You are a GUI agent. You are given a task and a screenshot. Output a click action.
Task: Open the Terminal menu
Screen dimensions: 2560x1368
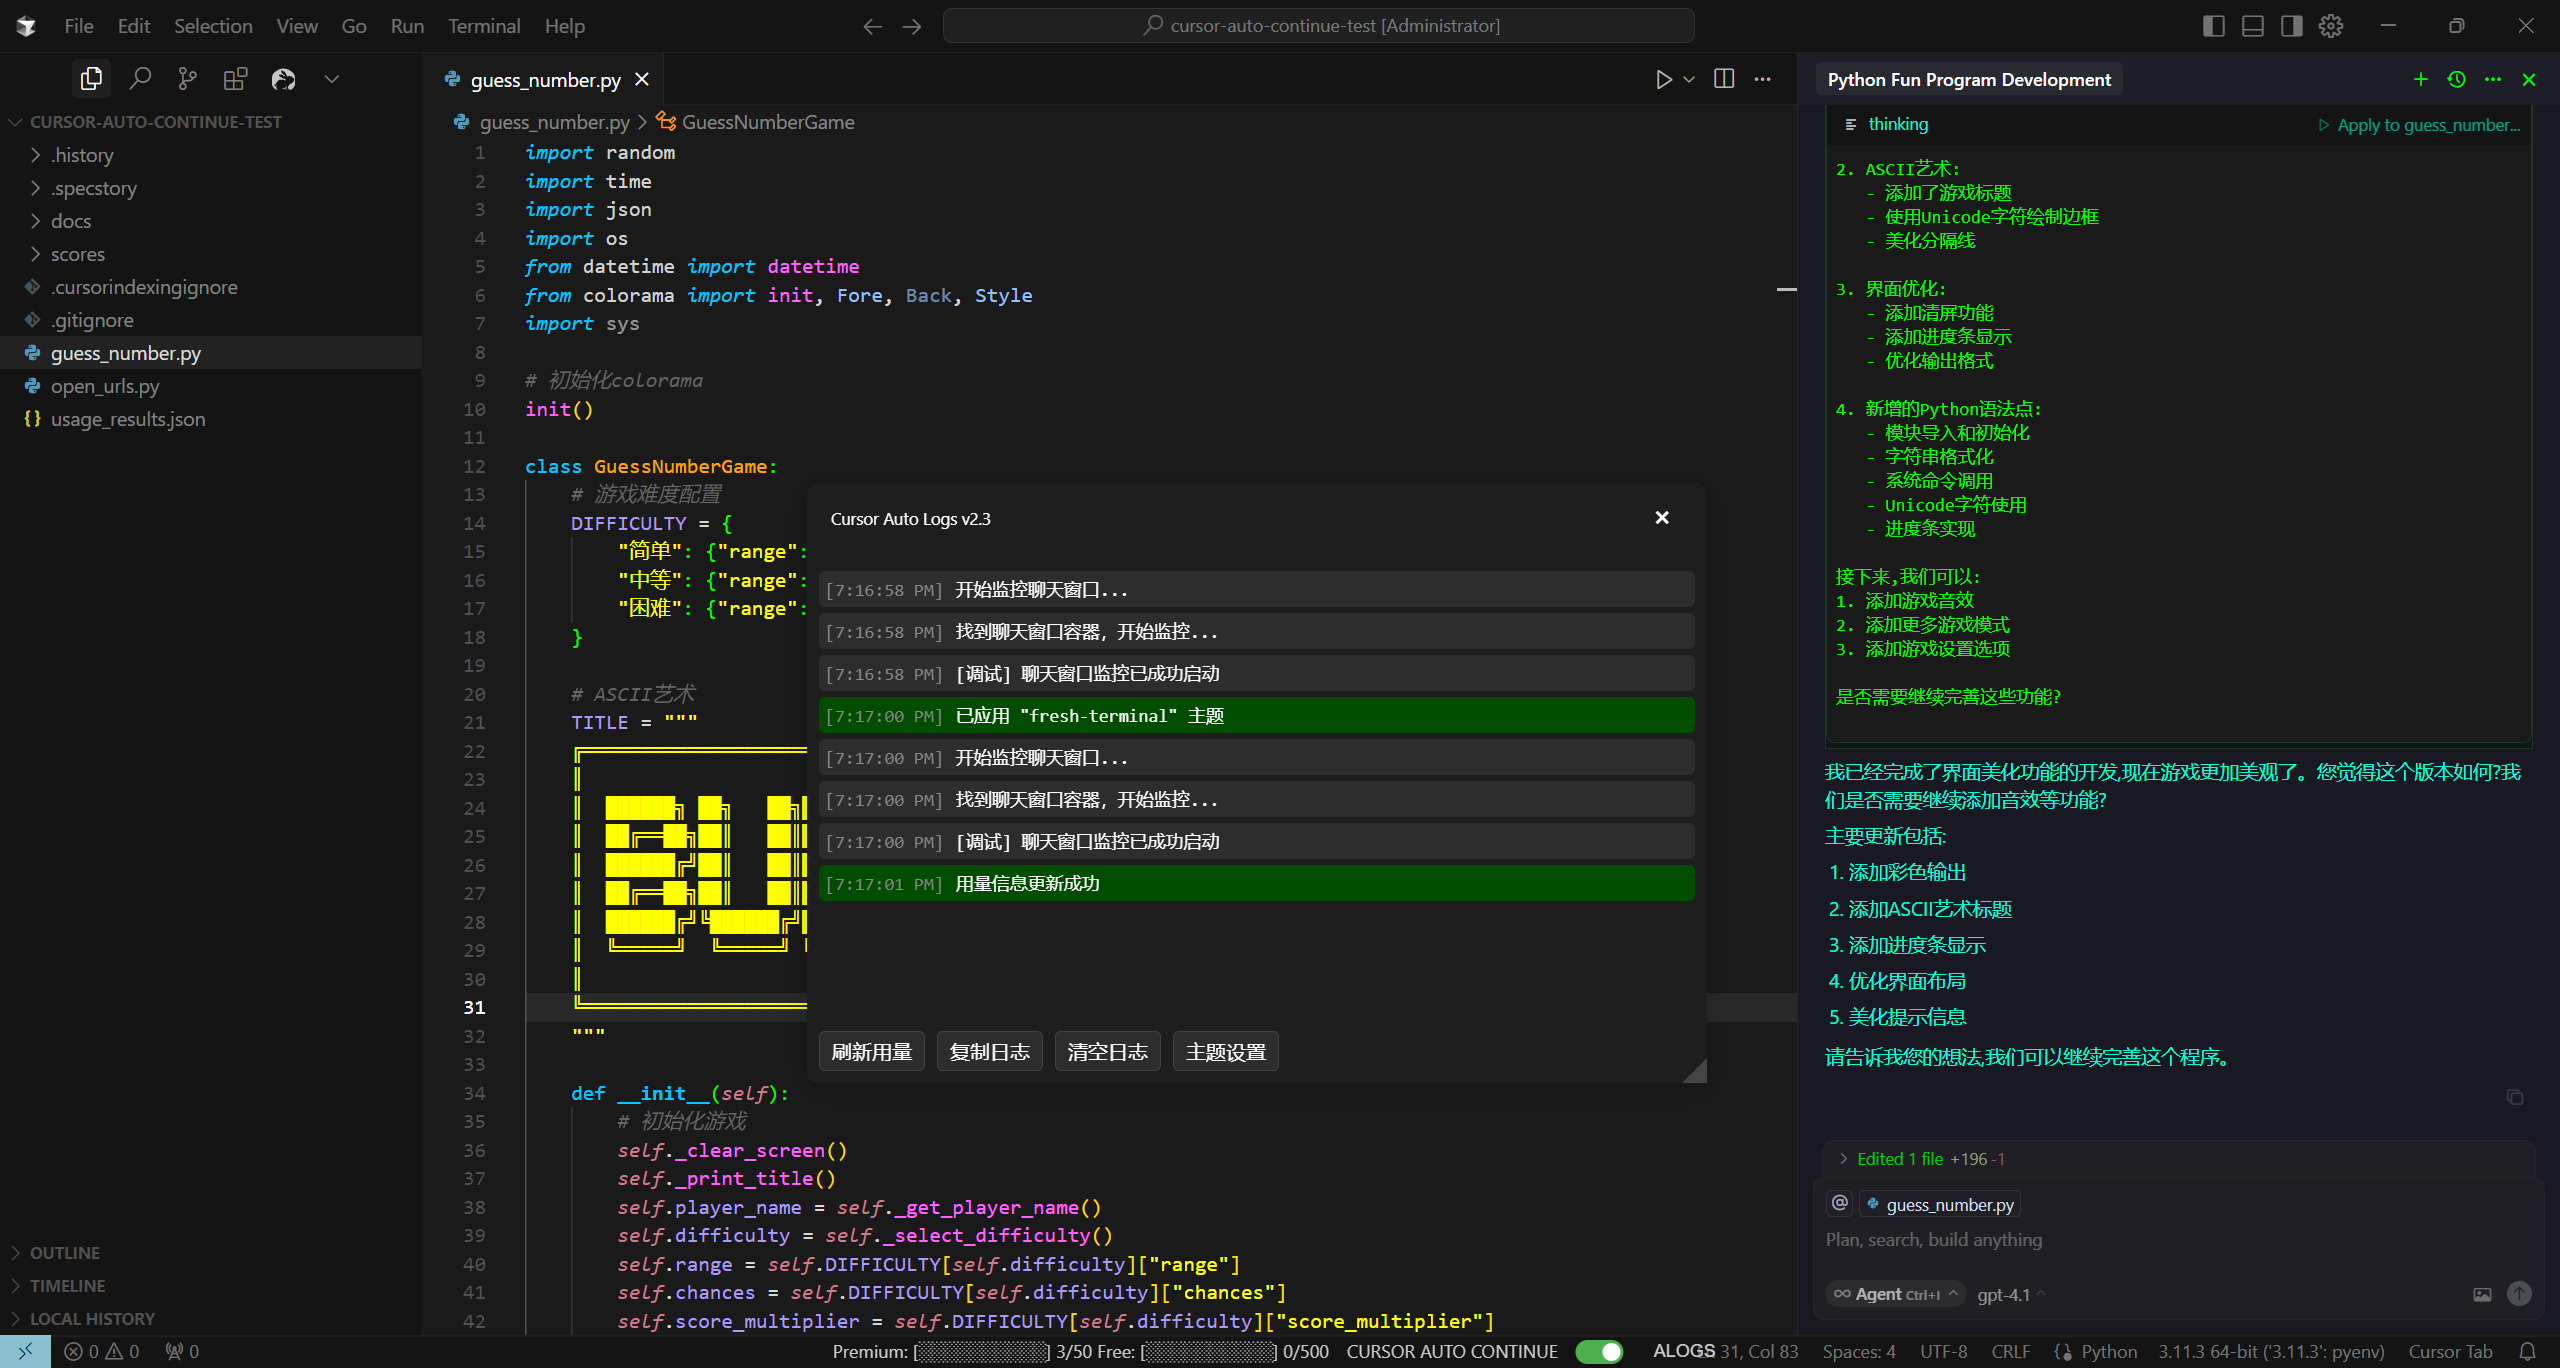(x=484, y=26)
